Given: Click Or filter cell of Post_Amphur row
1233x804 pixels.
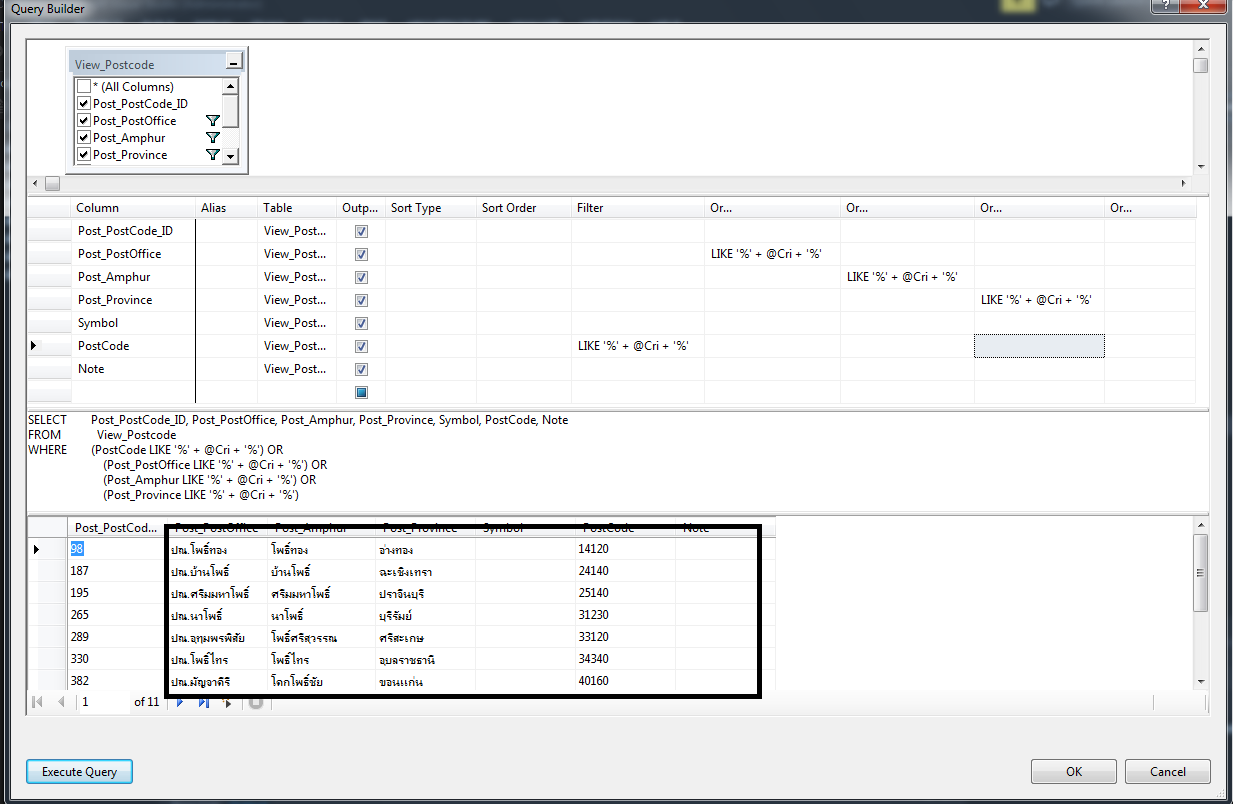Looking at the screenshot, I should (x=907, y=277).
